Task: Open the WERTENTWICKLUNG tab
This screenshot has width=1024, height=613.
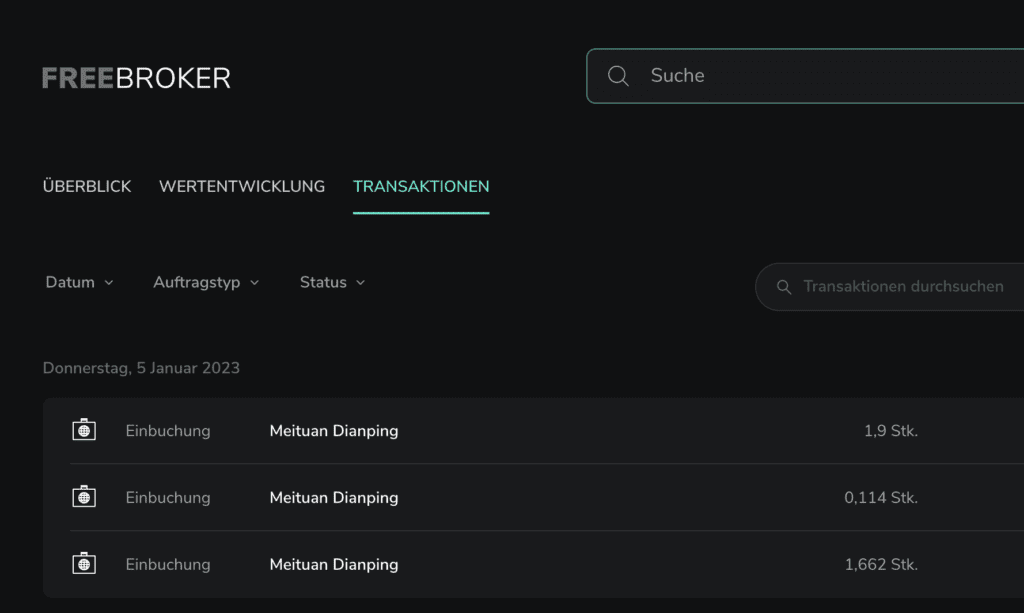Action: (x=242, y=186)
